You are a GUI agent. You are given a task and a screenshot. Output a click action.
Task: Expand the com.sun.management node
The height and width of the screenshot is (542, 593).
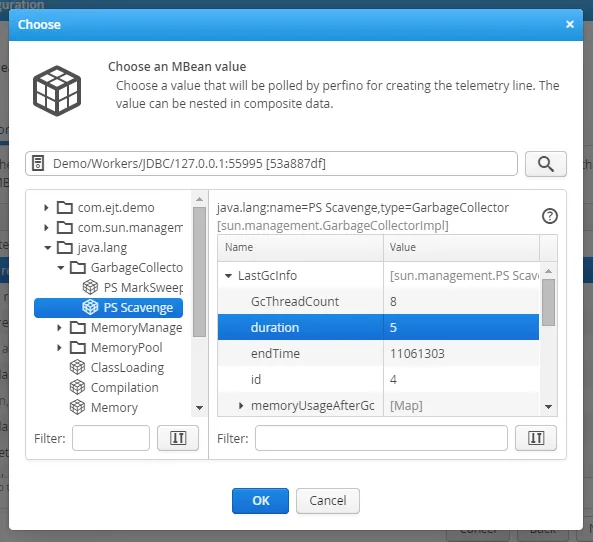click(x=46, y=228)
